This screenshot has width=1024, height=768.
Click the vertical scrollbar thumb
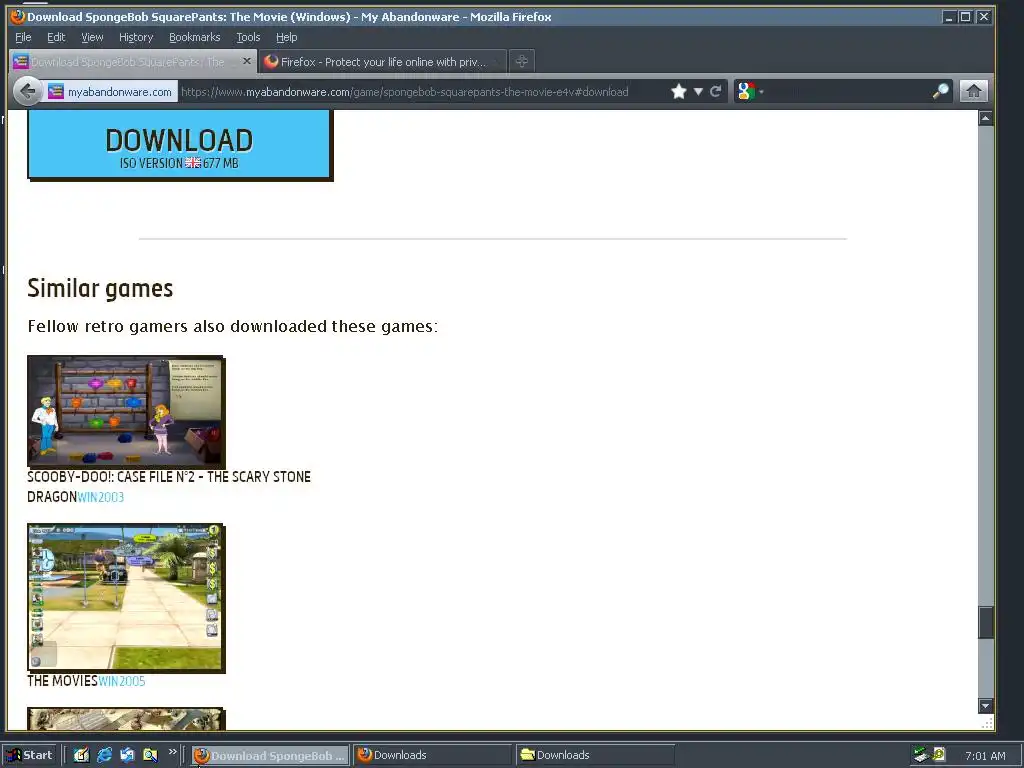pyautogui.click(x=985, y=622)
